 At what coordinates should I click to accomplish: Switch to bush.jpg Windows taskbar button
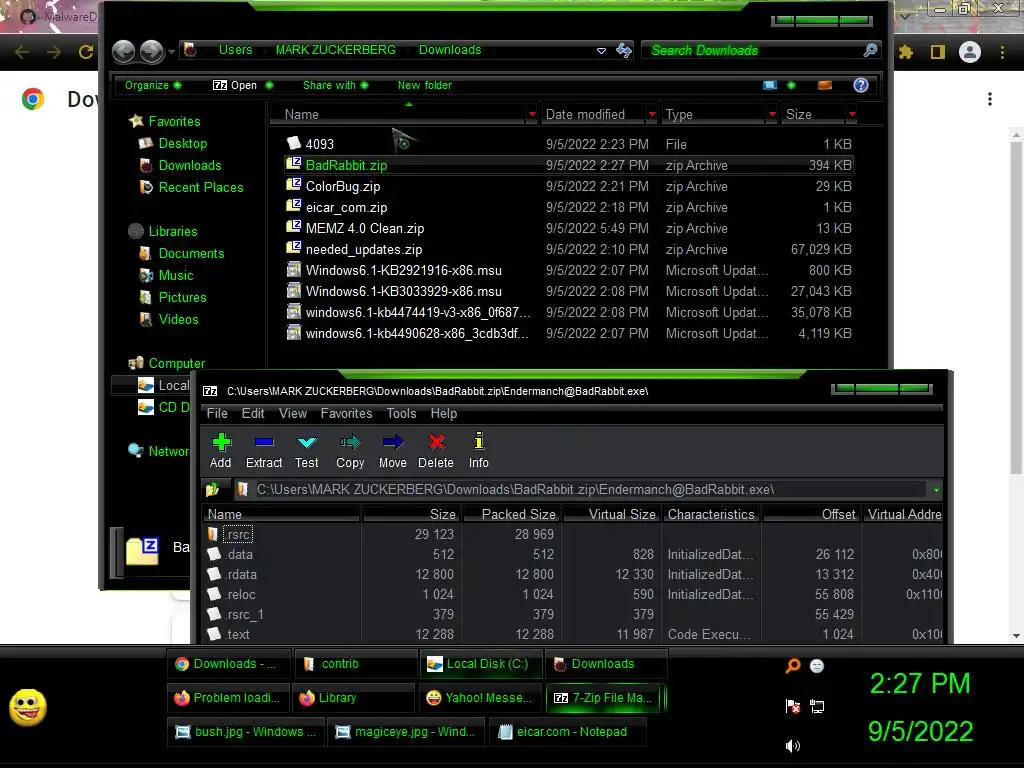point(246,731)
